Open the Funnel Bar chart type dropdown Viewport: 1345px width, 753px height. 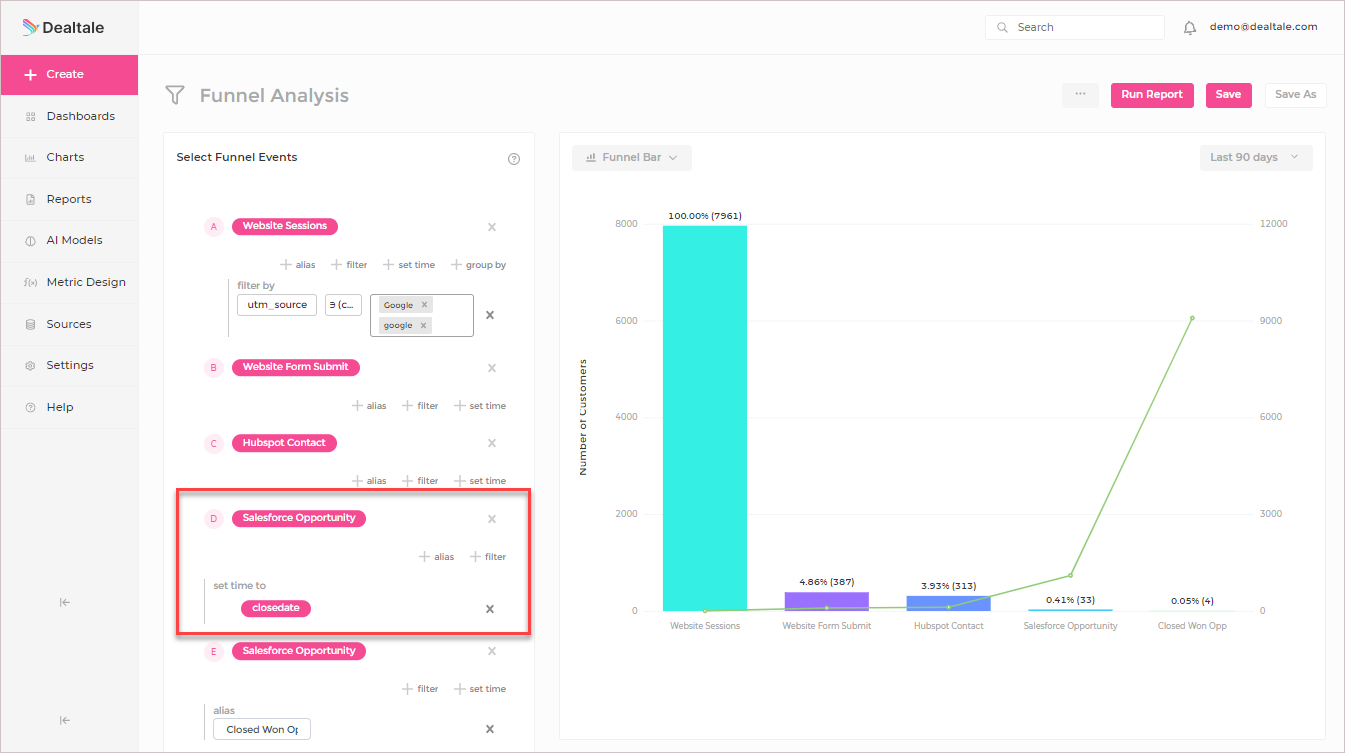(x=632, y=158)
